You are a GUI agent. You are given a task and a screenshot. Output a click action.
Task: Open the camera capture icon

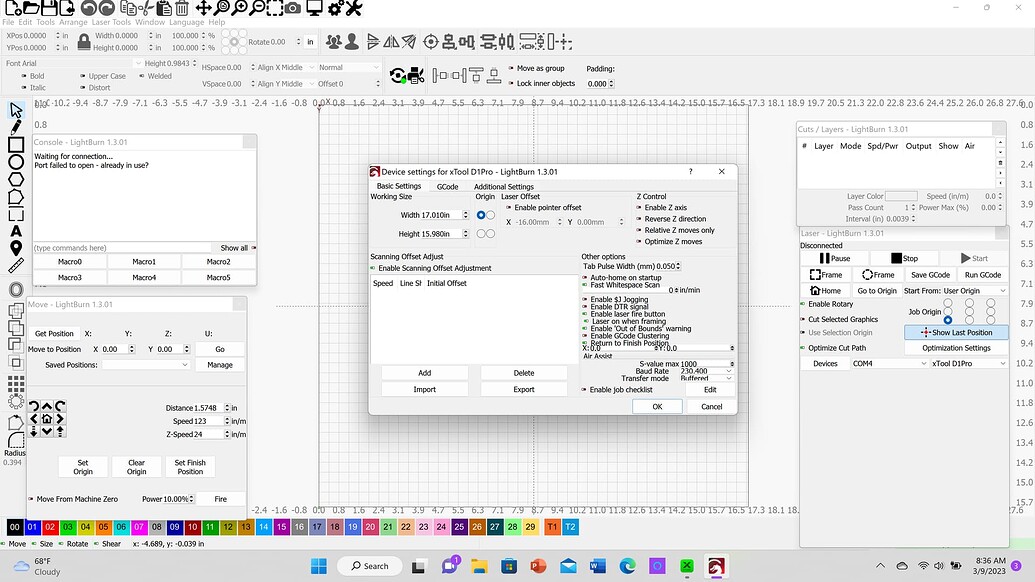tap(293, 8)
